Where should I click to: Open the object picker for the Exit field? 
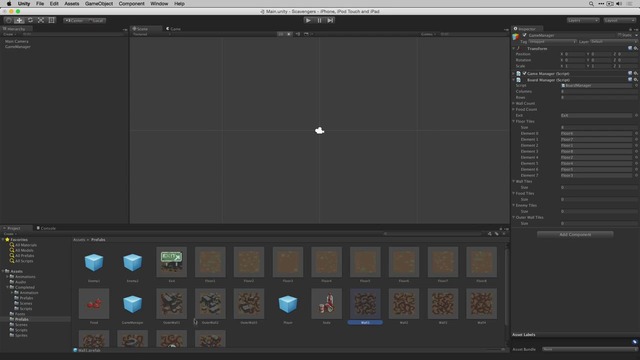[636, 116]
